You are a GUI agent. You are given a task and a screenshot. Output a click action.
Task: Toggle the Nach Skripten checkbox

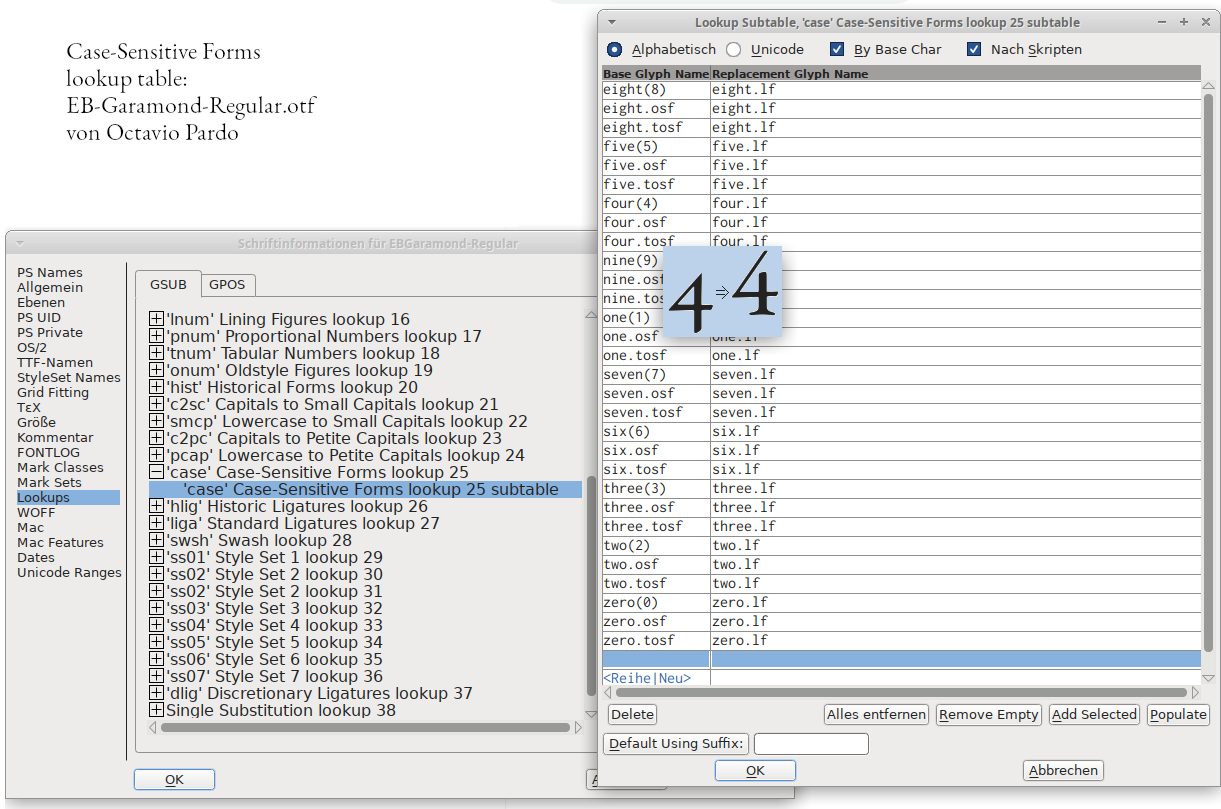coord(974,49)
